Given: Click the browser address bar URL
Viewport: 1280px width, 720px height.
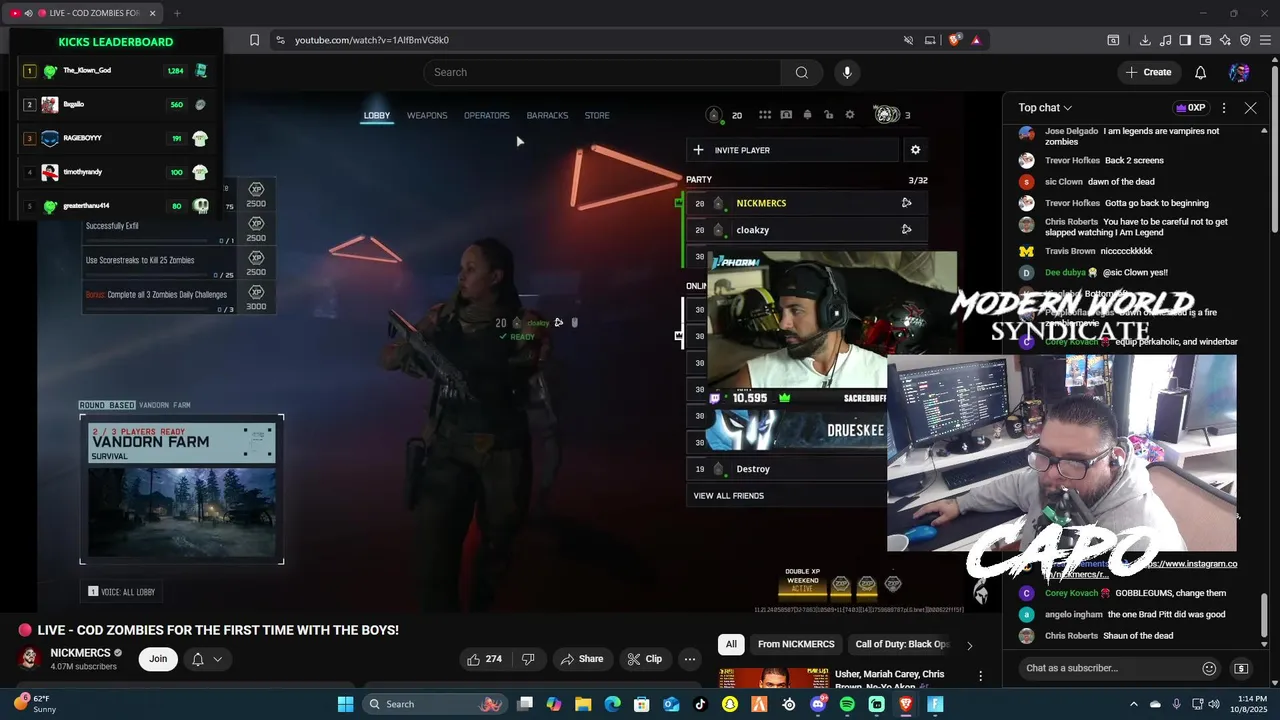Looking at the screenshot, I should pos(372,40).
